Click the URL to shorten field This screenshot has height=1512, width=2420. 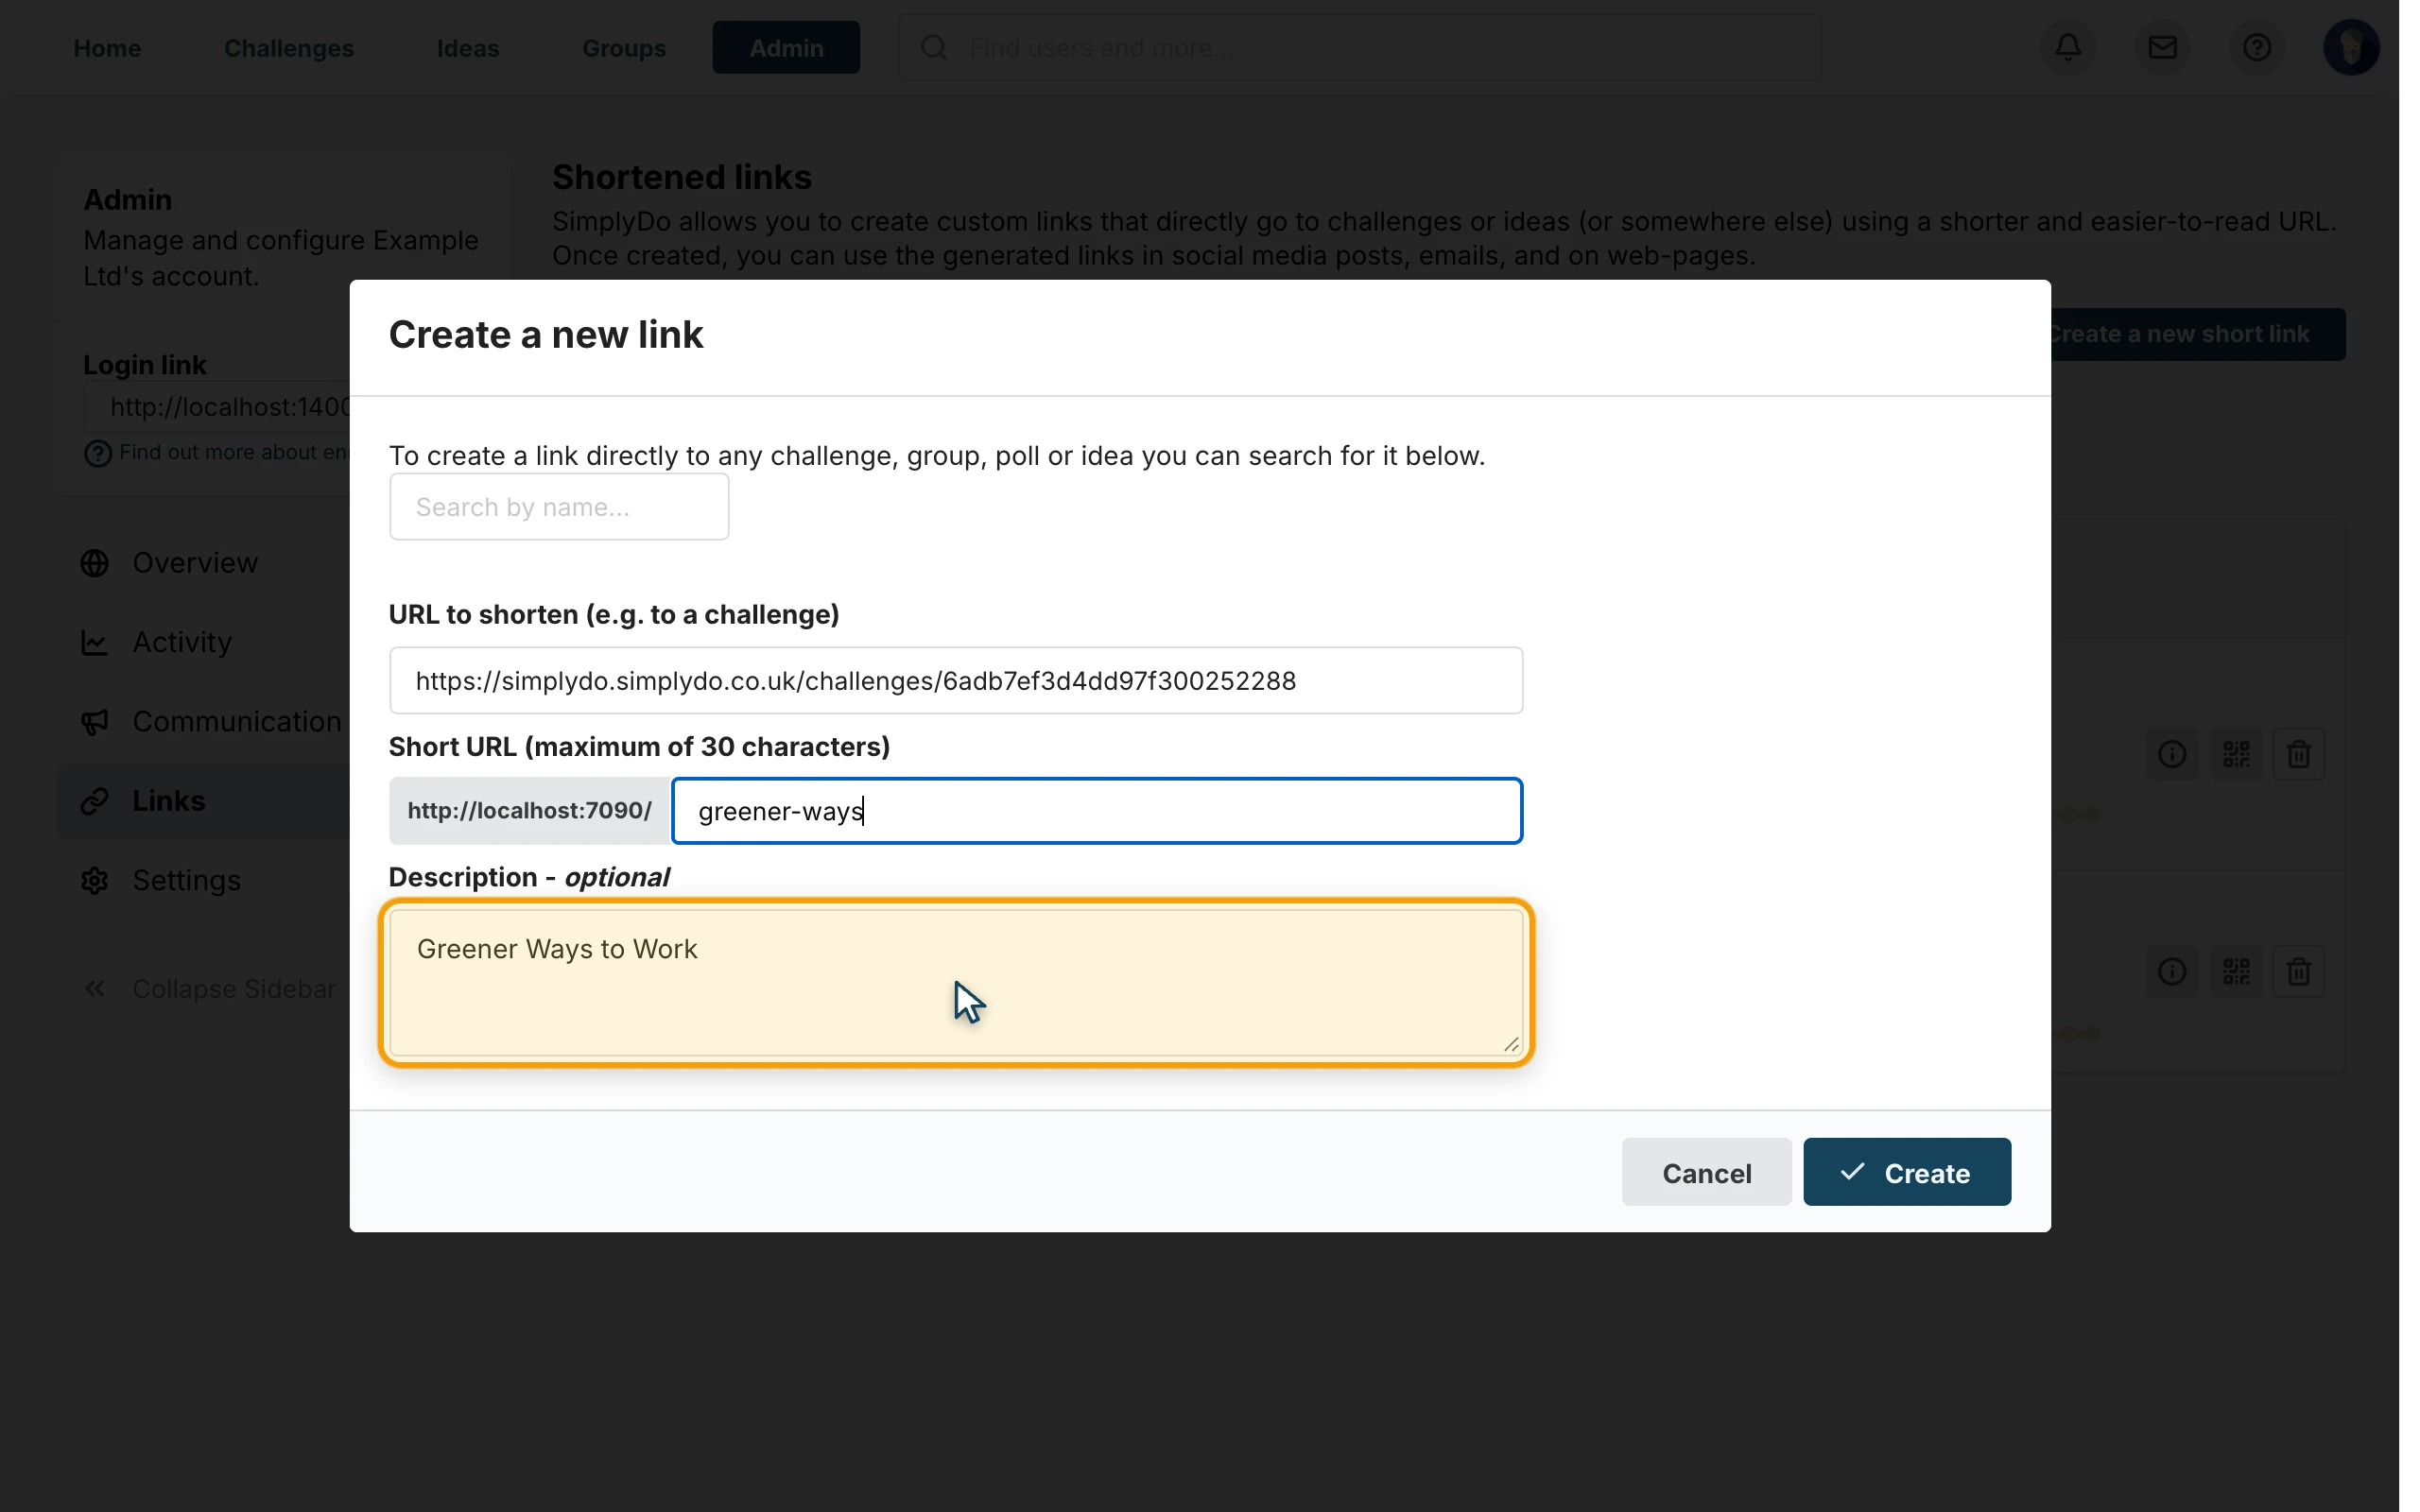click(955, 681)
